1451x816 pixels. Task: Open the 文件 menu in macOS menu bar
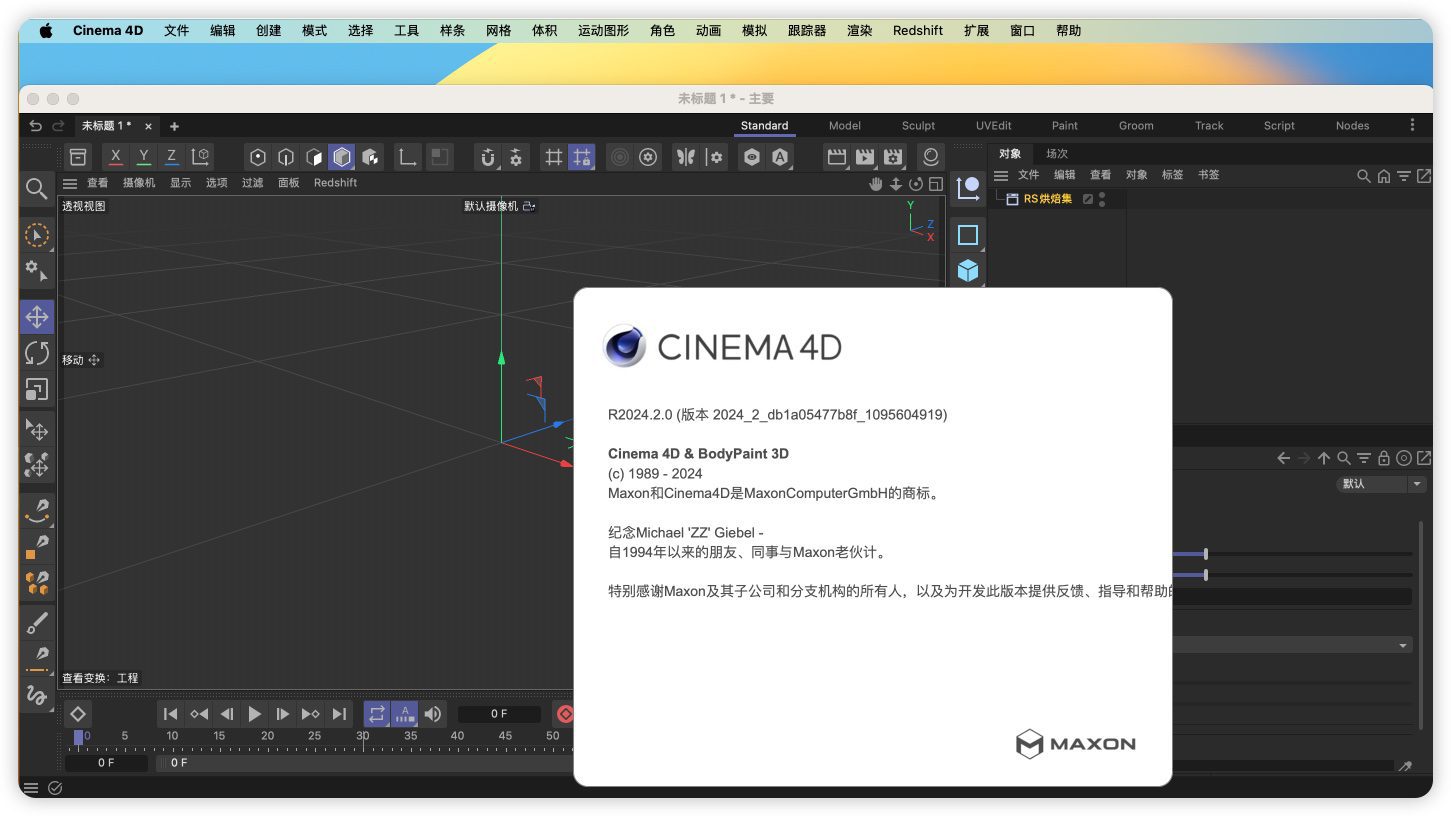[176, 31]
